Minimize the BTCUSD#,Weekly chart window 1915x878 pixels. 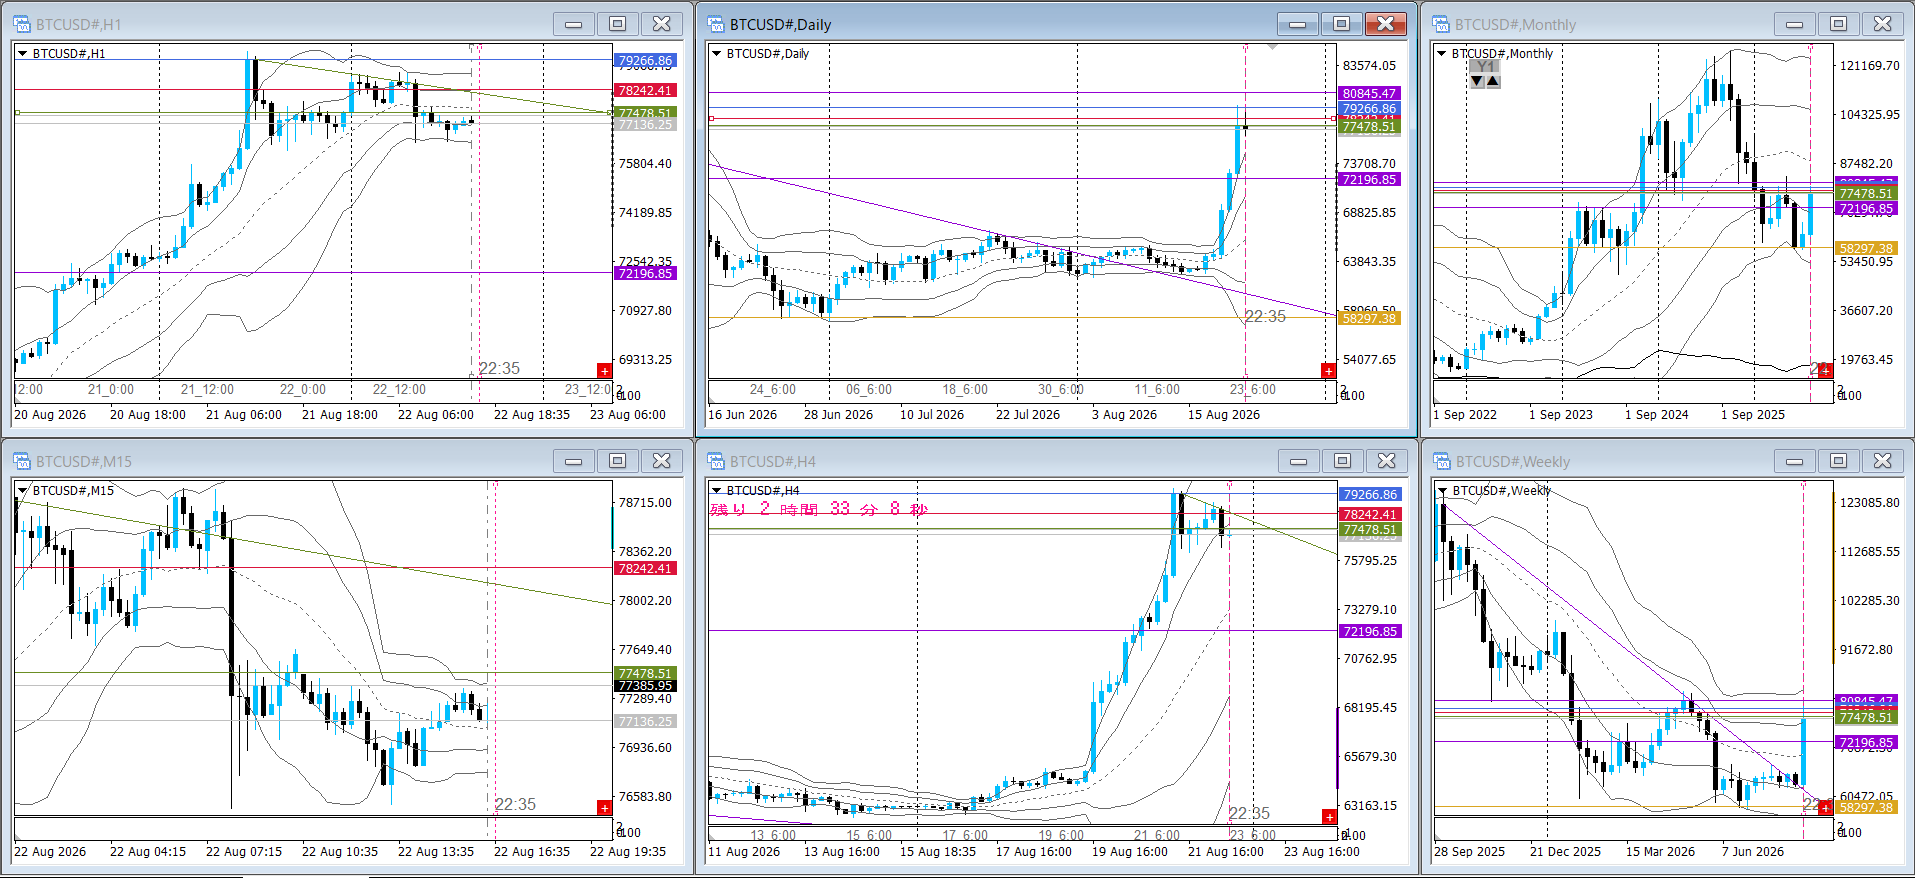point(1795,461)
